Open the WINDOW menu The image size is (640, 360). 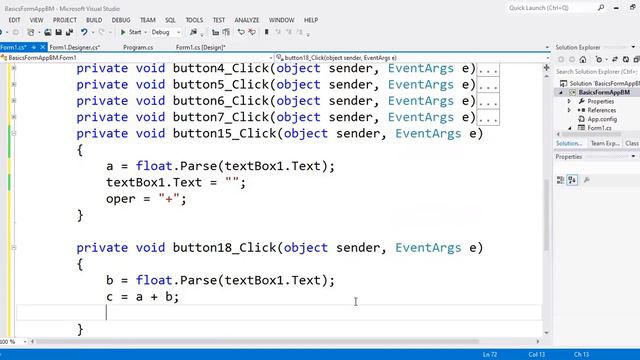coord(281,20)
